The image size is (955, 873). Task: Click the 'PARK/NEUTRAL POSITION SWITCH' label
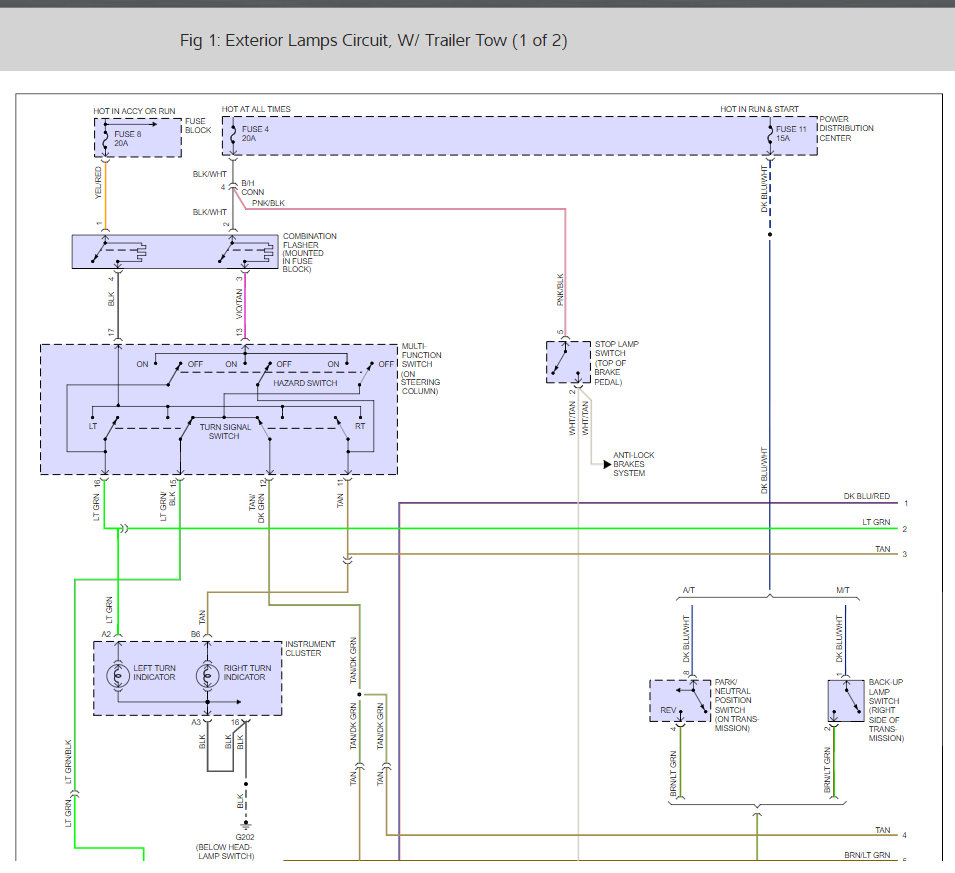coord(736,705)
